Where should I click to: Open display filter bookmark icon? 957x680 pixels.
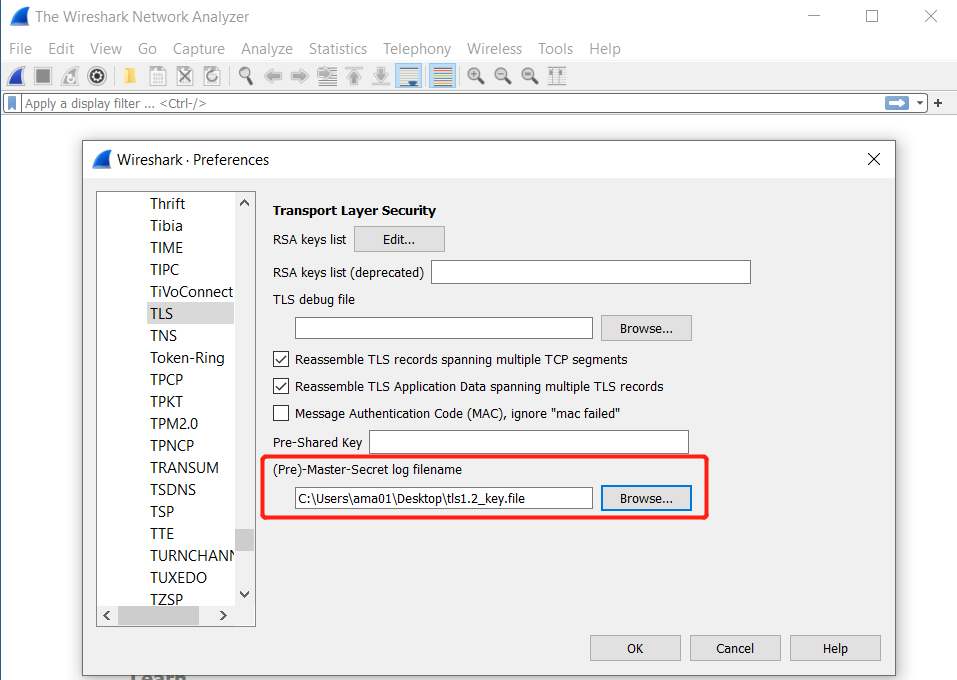[x=12, y=103]
